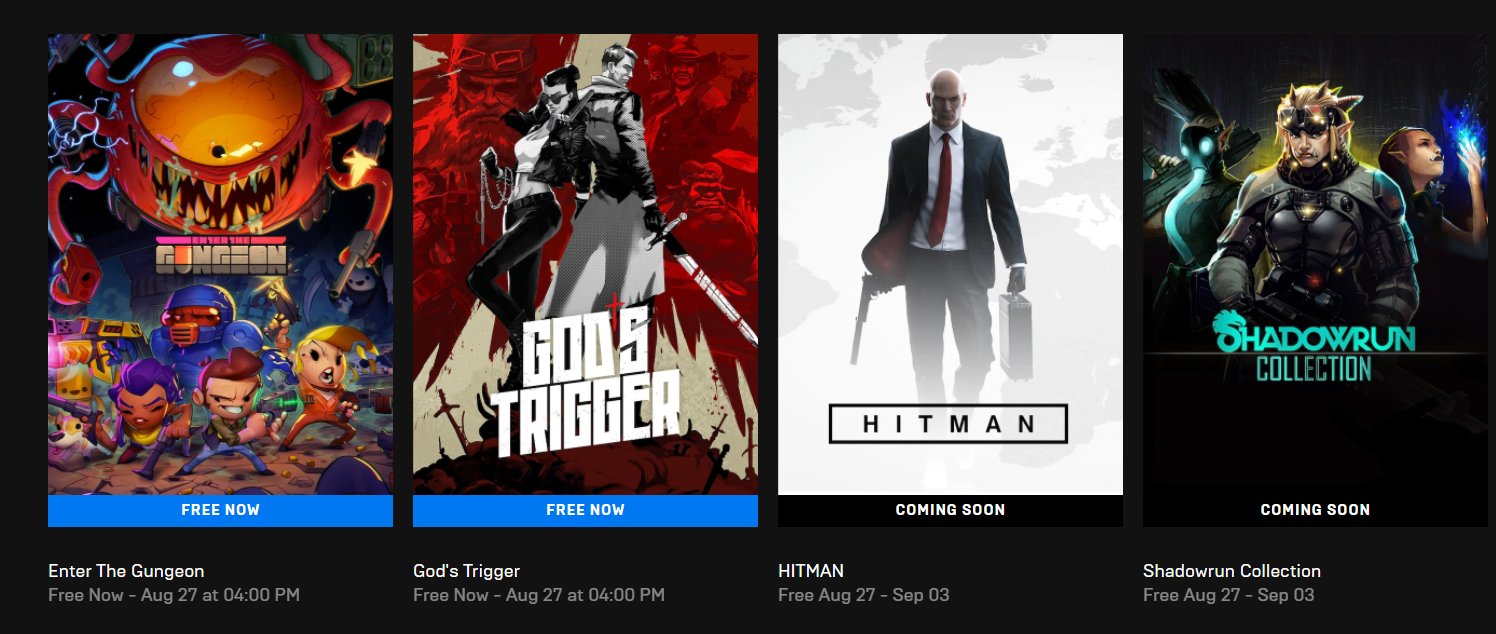Select the FREE NOW banner under God's Trigger

point(585,510)
